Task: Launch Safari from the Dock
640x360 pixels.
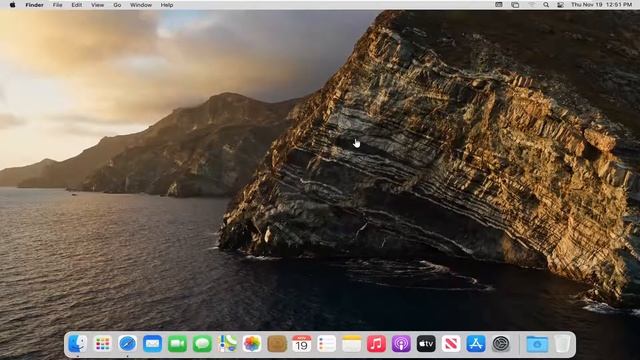Action: pyautogui.click(x=127, y=344)
